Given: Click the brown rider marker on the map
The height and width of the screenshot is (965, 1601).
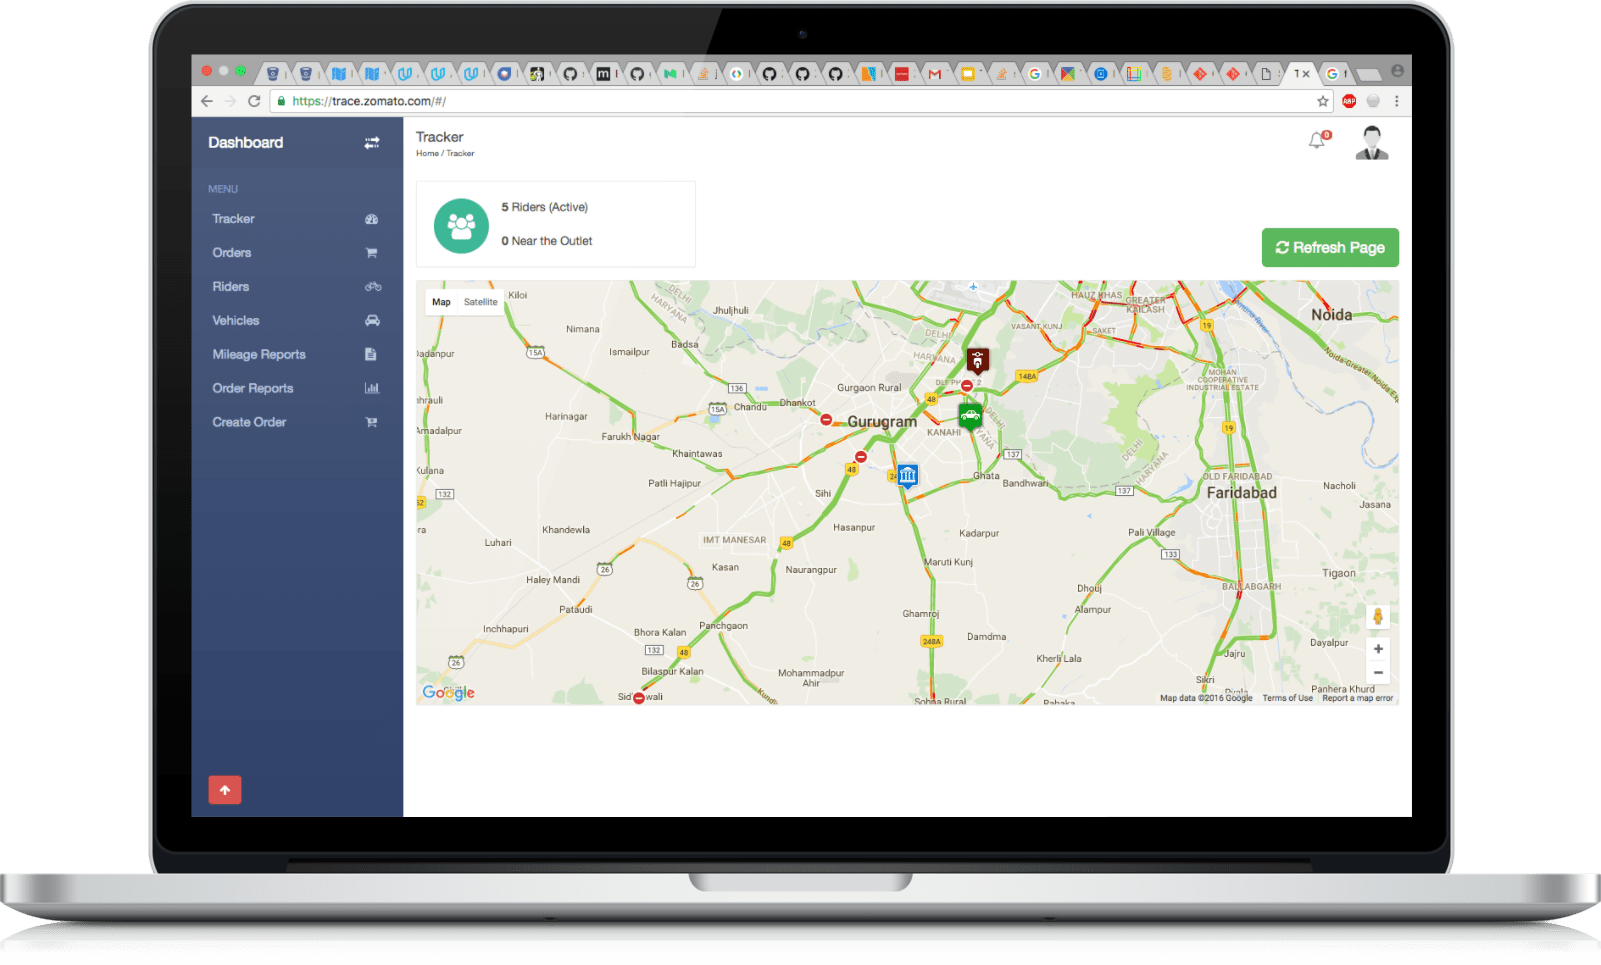Looking at the screenshot, I should pyautogui.click(x=977, y=360).
